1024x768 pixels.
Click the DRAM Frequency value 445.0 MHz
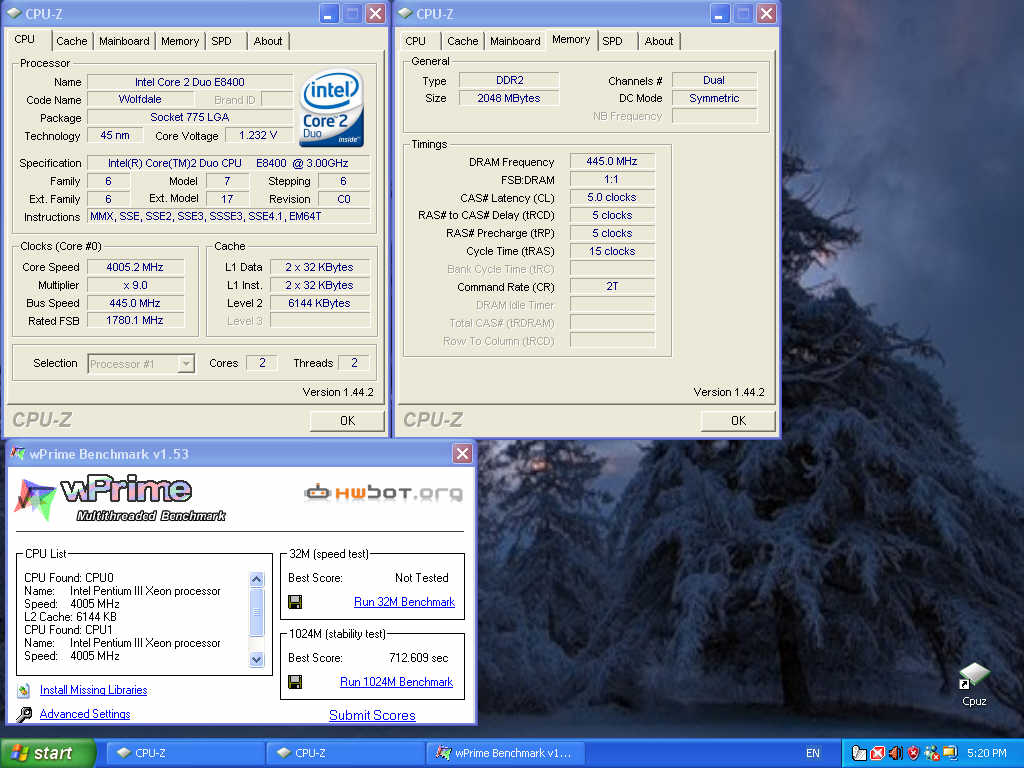tap(612, 161)
